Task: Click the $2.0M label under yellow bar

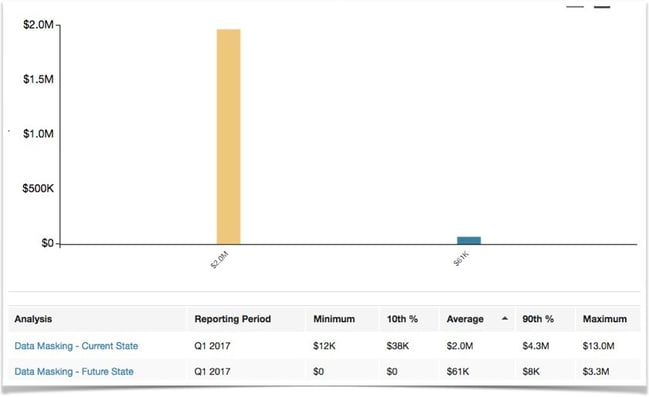Action: [x=219, y=260]
